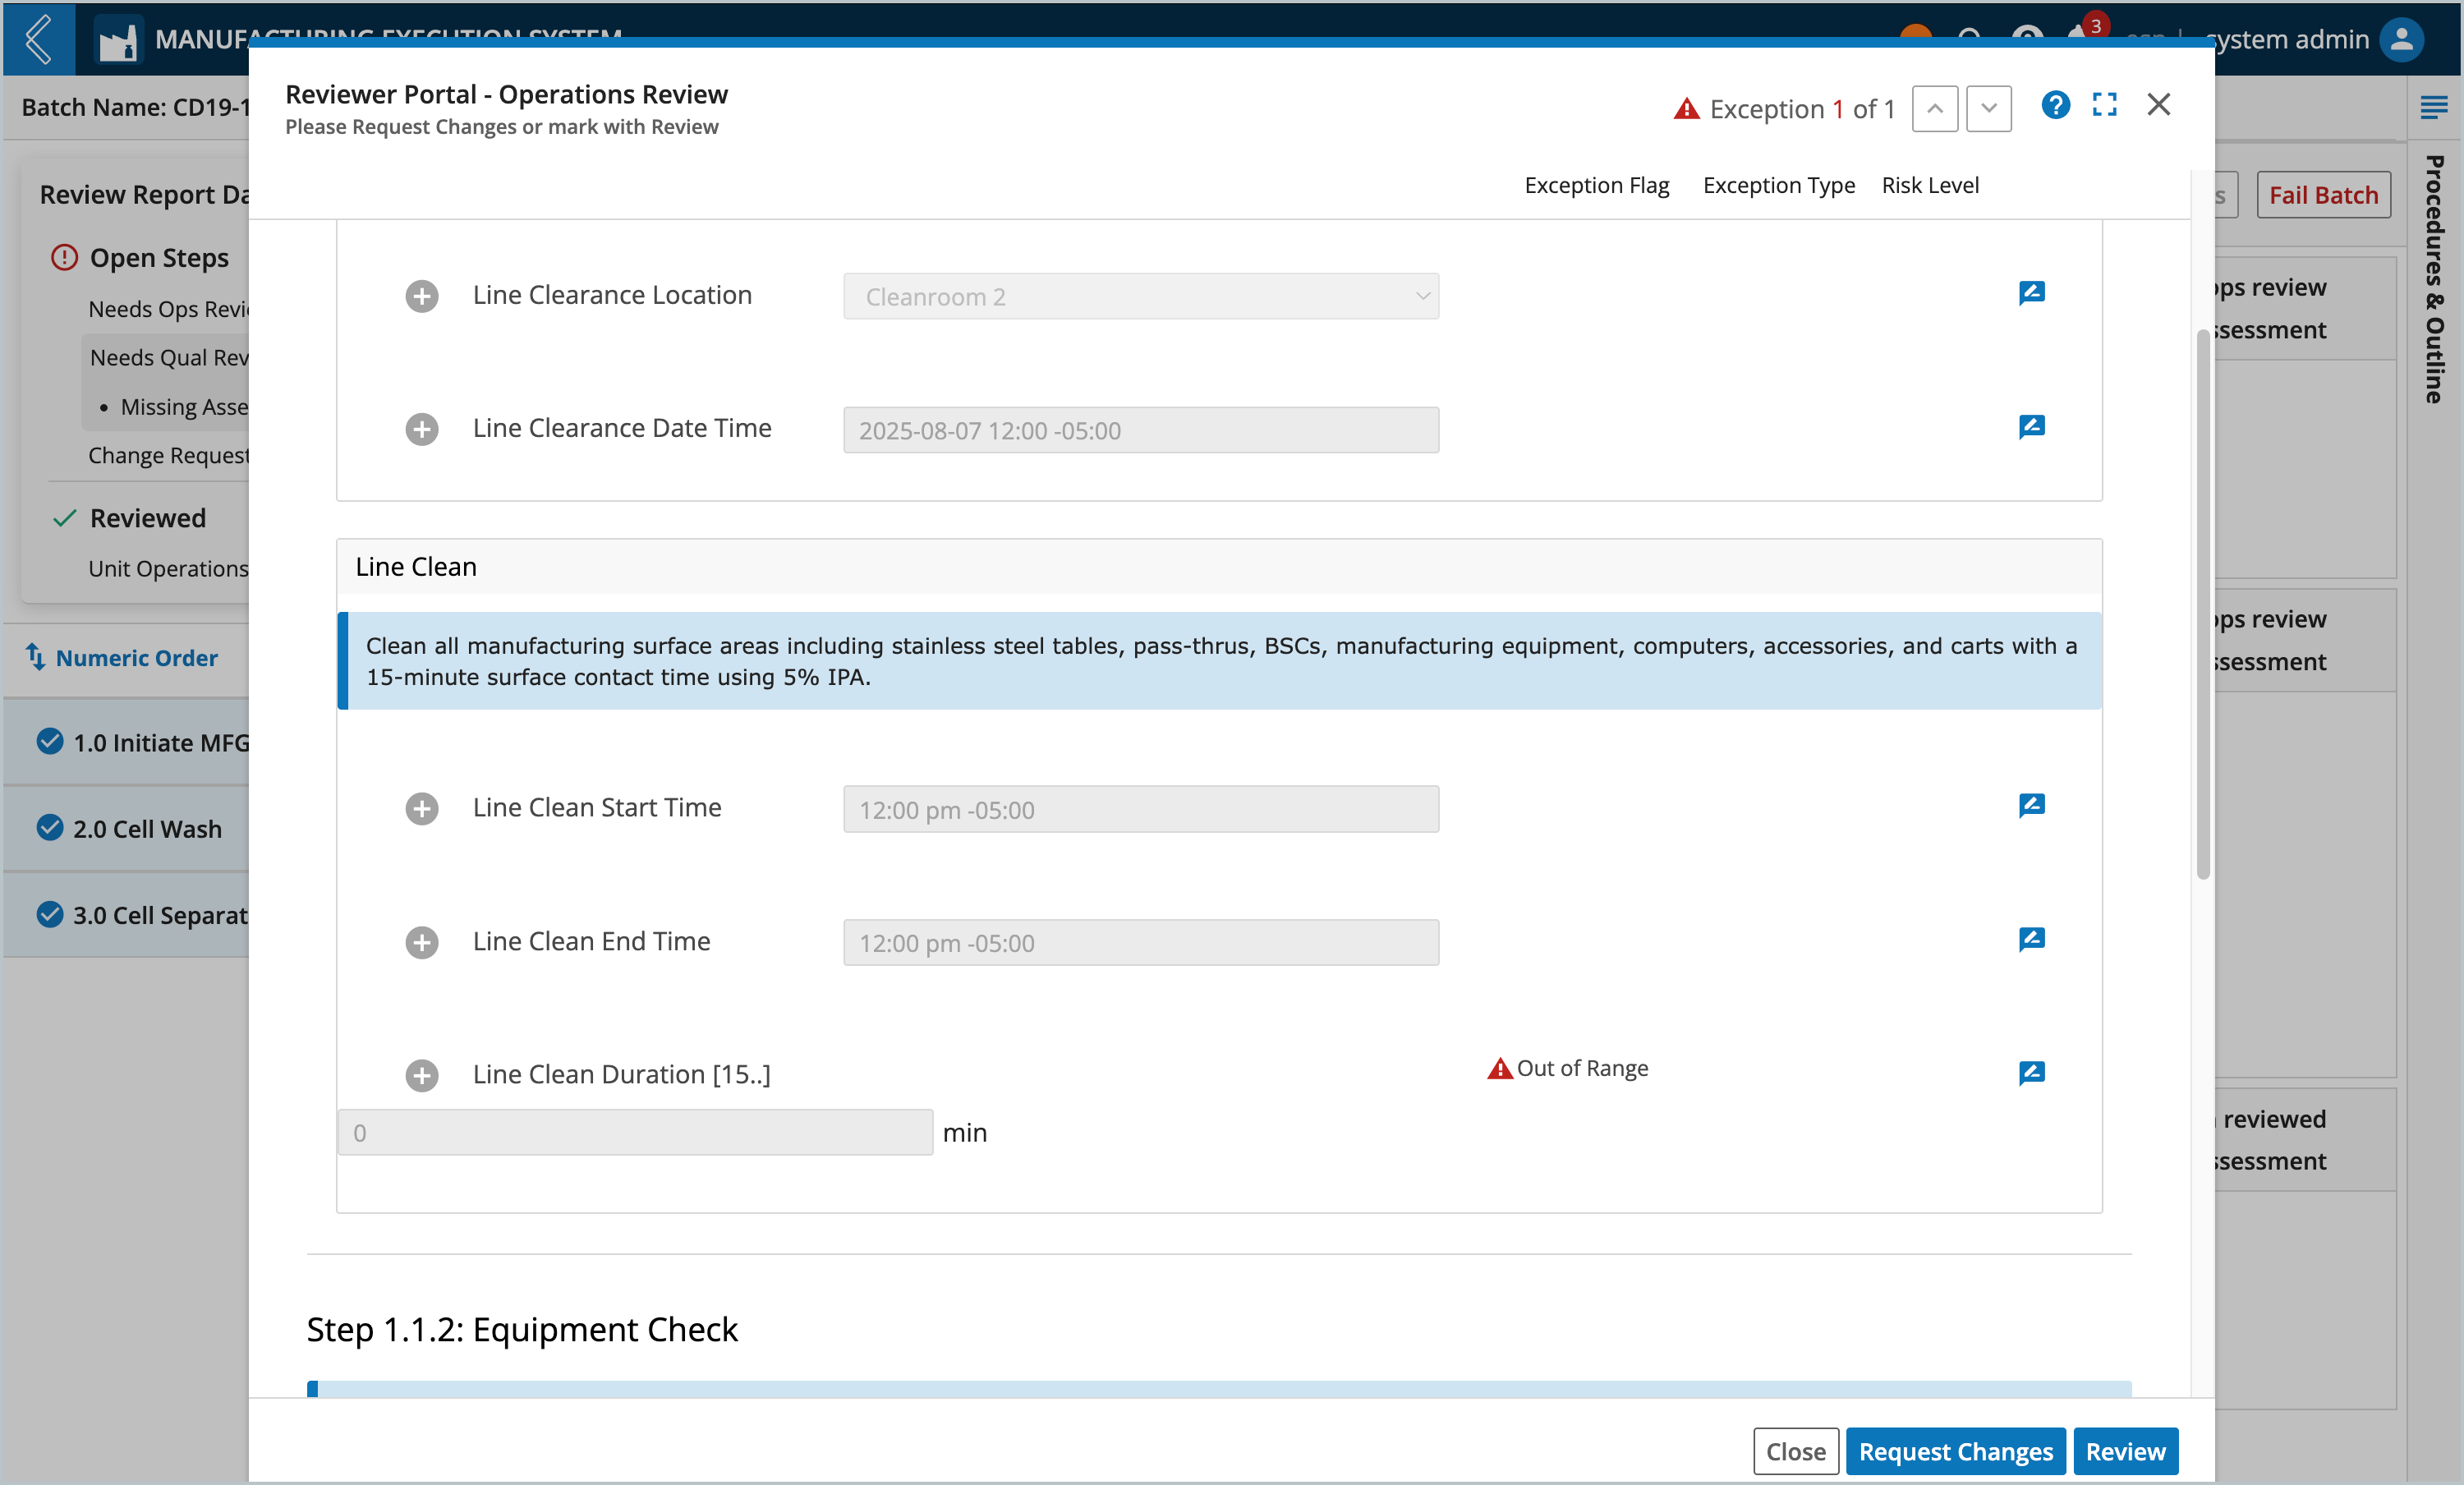Go to next exception with down chevron

point(1989,108)
